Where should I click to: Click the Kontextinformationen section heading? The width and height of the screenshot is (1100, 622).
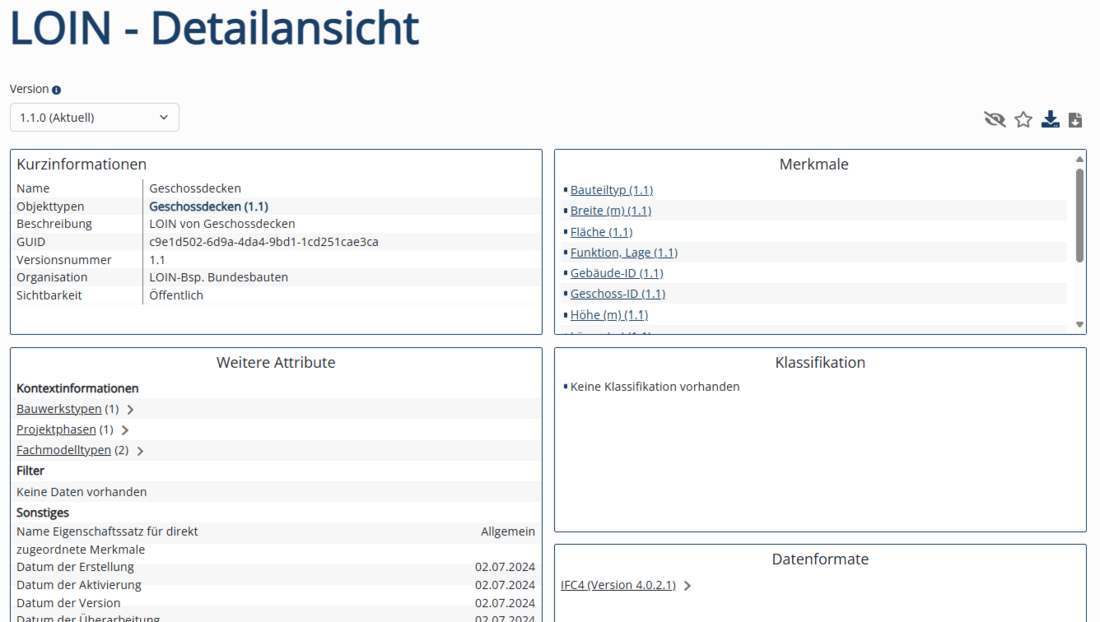[x=77, y=388]
